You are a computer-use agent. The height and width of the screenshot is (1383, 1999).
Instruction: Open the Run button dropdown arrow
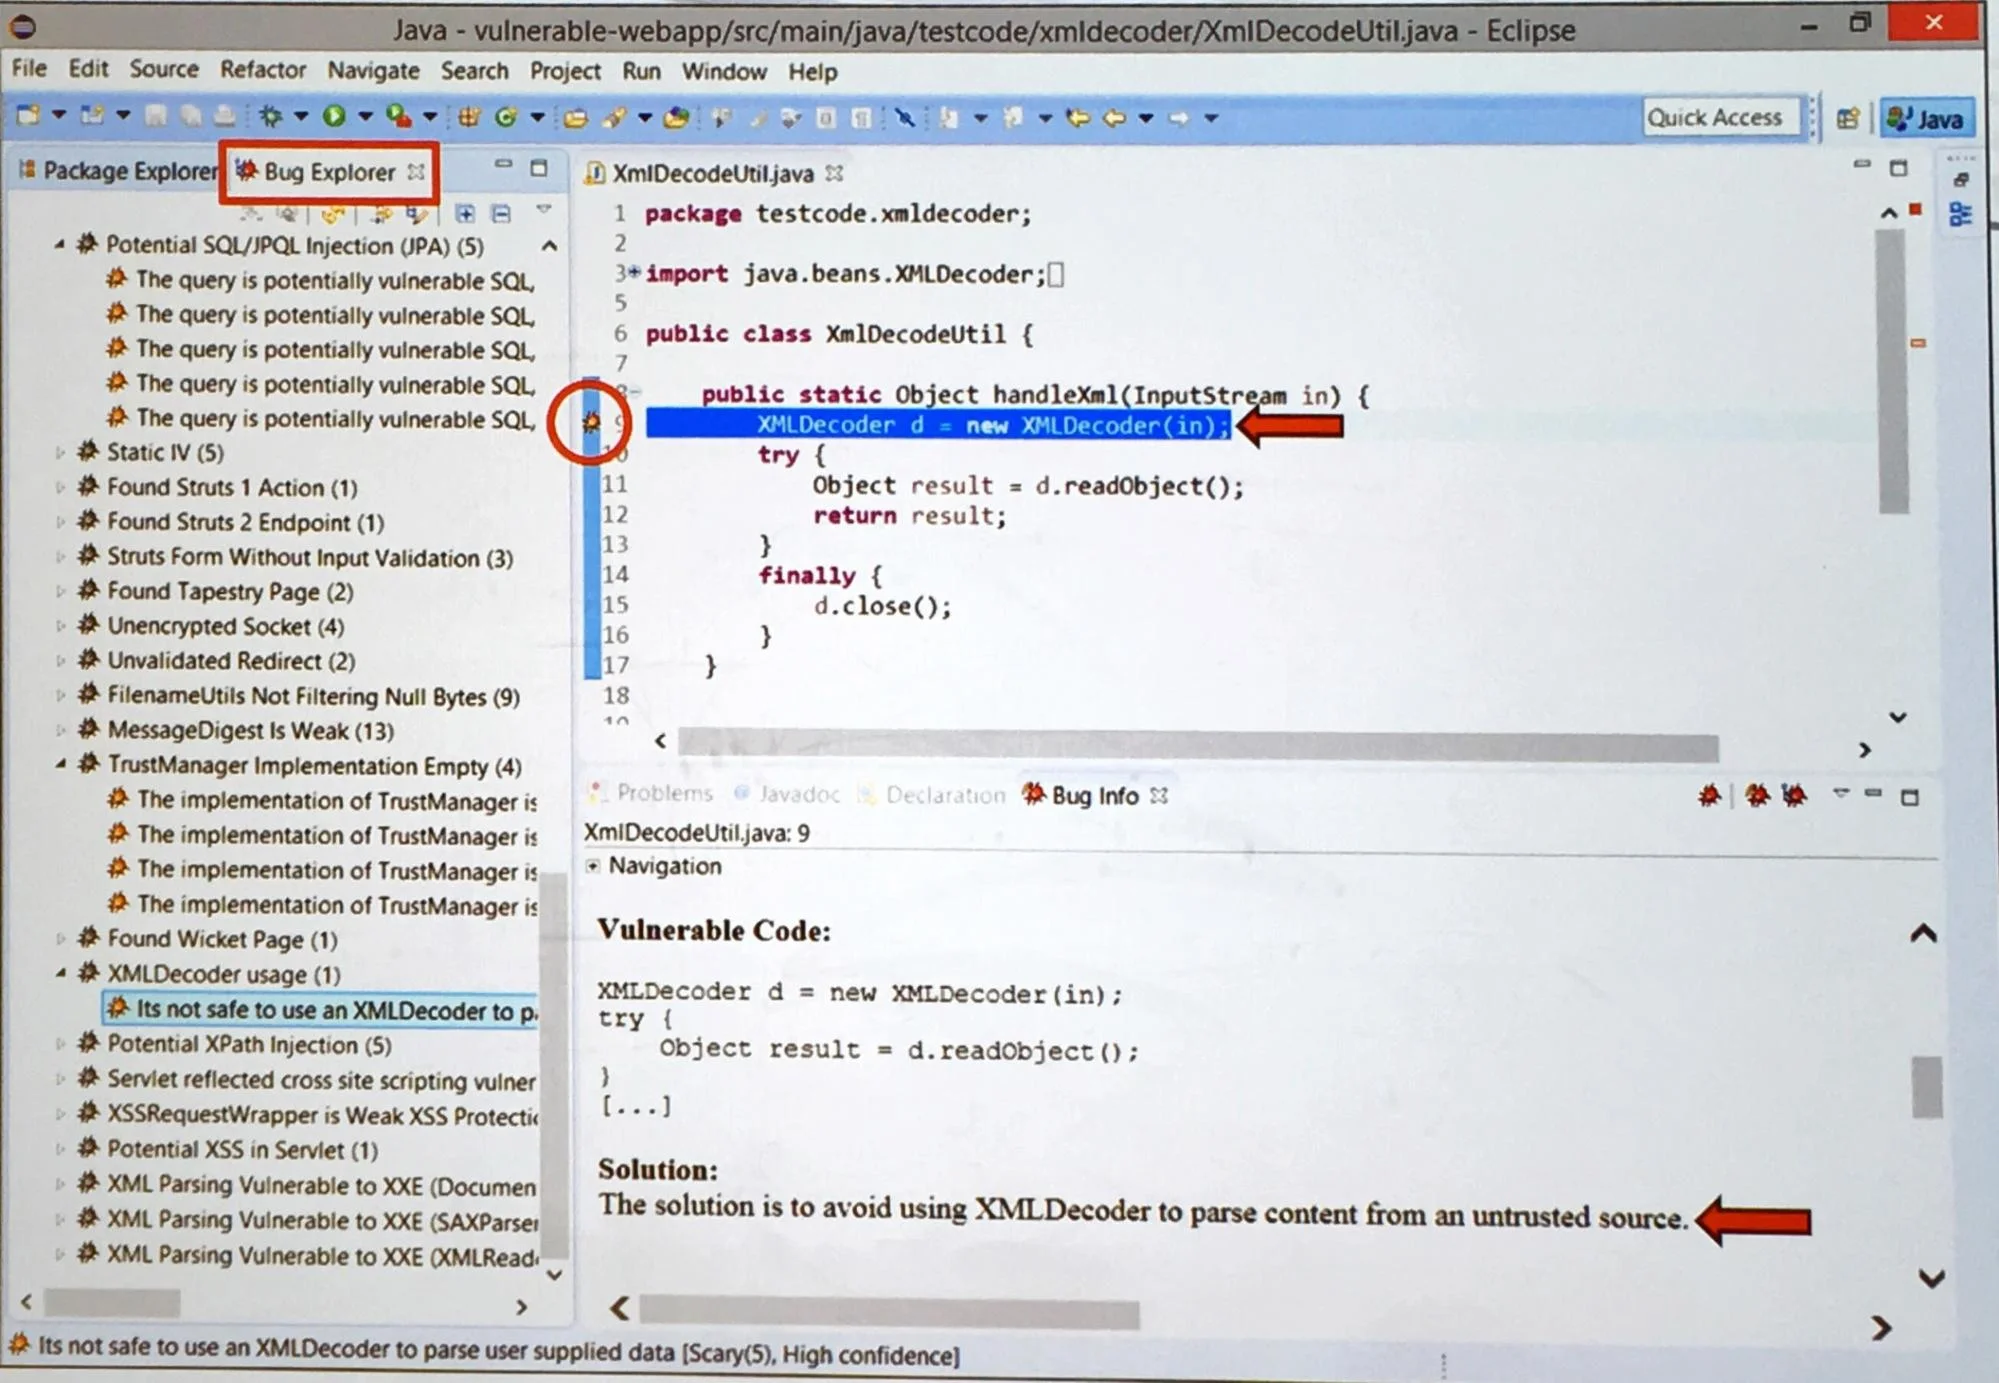(x=365, y=117)
